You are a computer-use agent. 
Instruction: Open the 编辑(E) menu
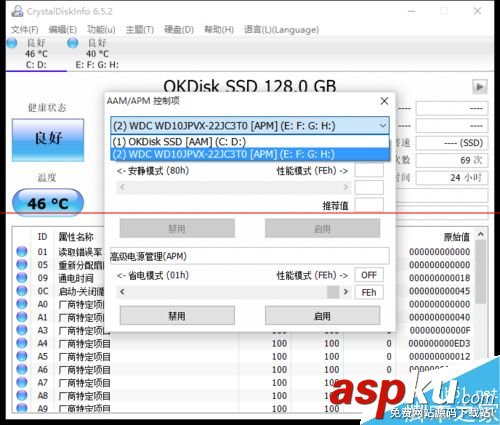pyautogui.click(x=63, y=30)
